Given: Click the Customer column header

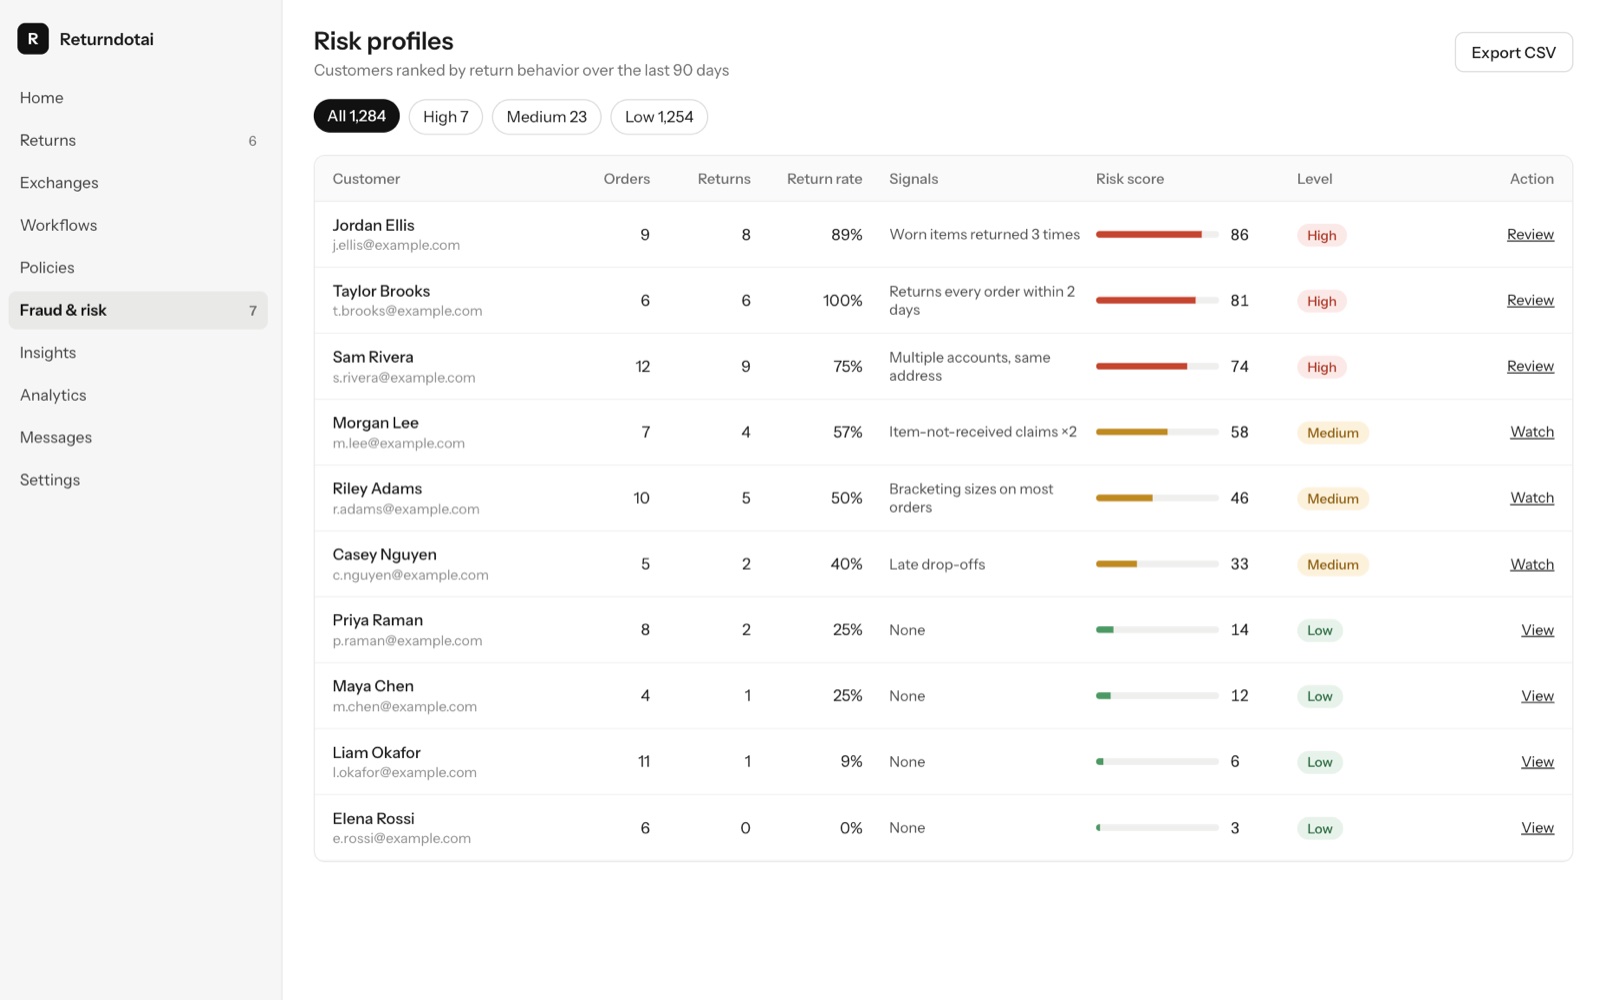Looking at the screenshot, I should click(366, 179).
